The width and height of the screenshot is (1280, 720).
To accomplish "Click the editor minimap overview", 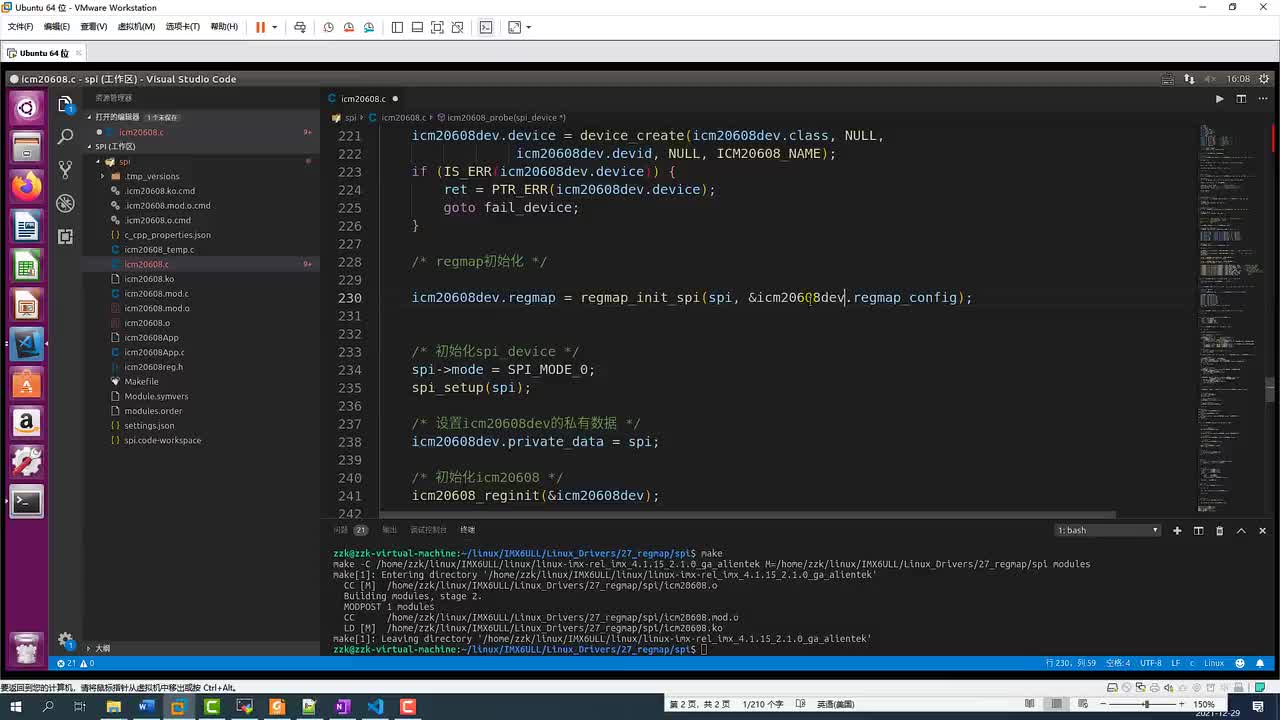I will 1234,320.
